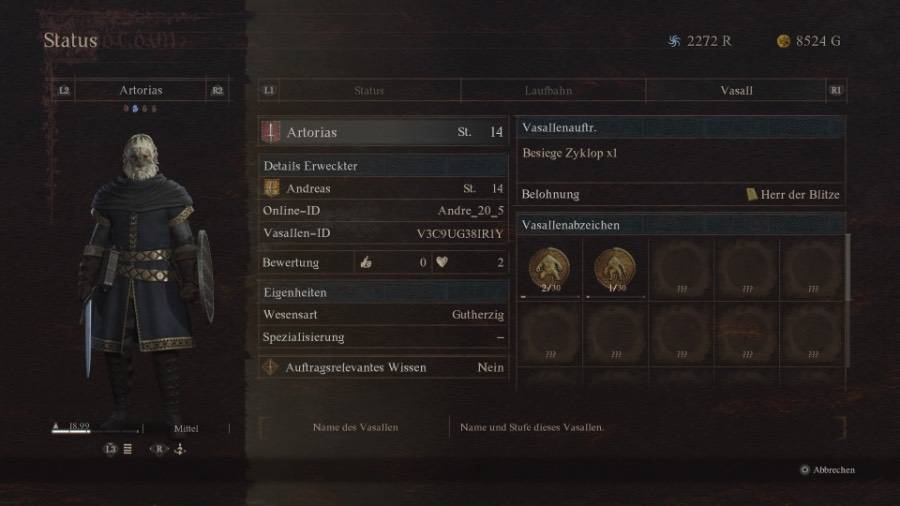Open the Laufbahn tab

pos(548,91)
